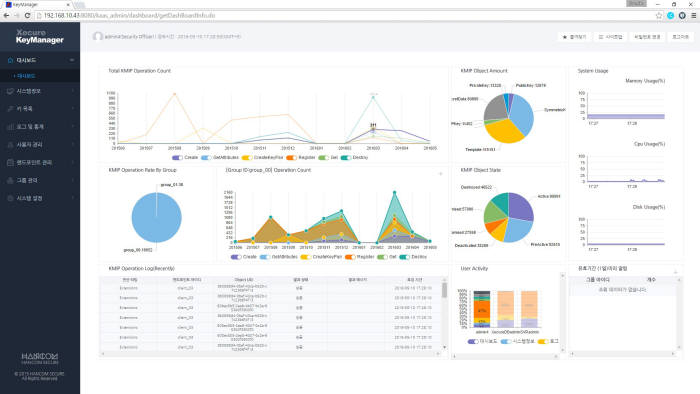Image resolution: width=700 pixels, height=394 pixels.
Task: Bookmark this page with the browser star icon
Action: [x=659, y=15]
